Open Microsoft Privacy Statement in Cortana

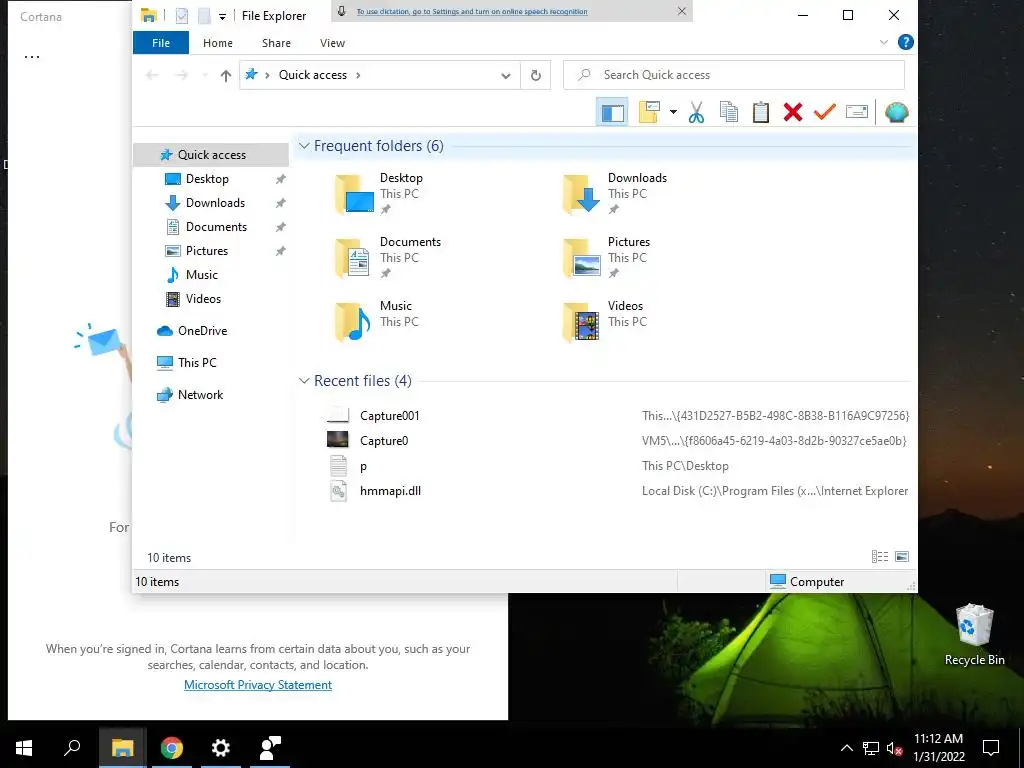coord(258,685)
